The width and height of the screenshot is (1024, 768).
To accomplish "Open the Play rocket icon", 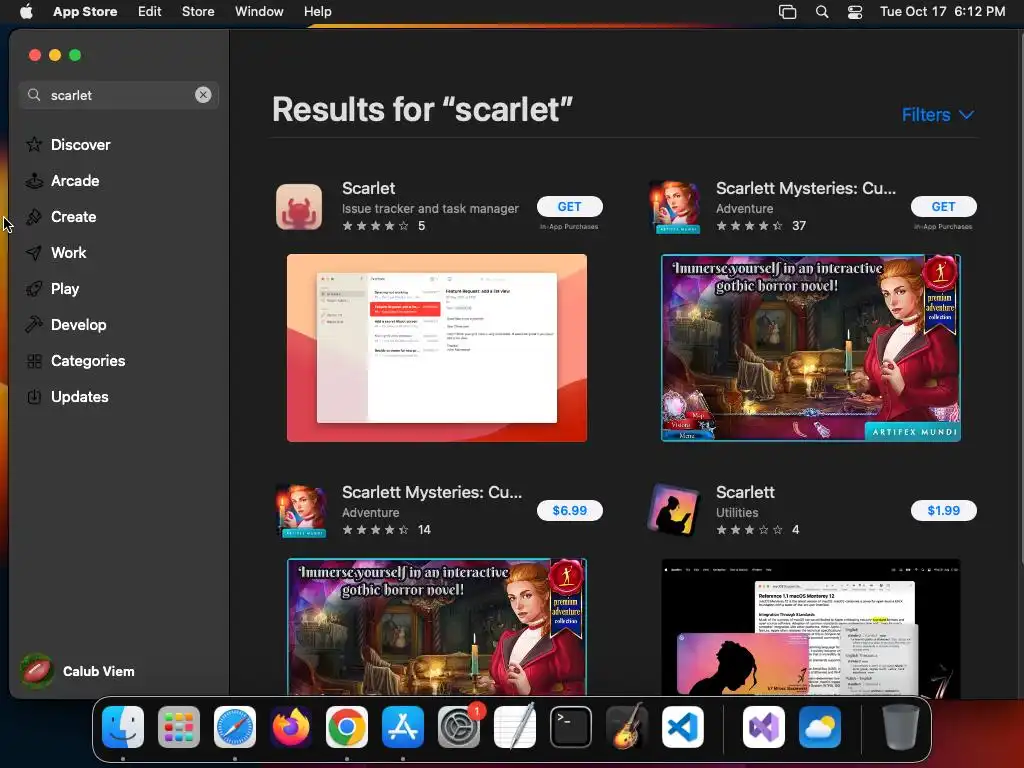I will (x=34, y=289).
